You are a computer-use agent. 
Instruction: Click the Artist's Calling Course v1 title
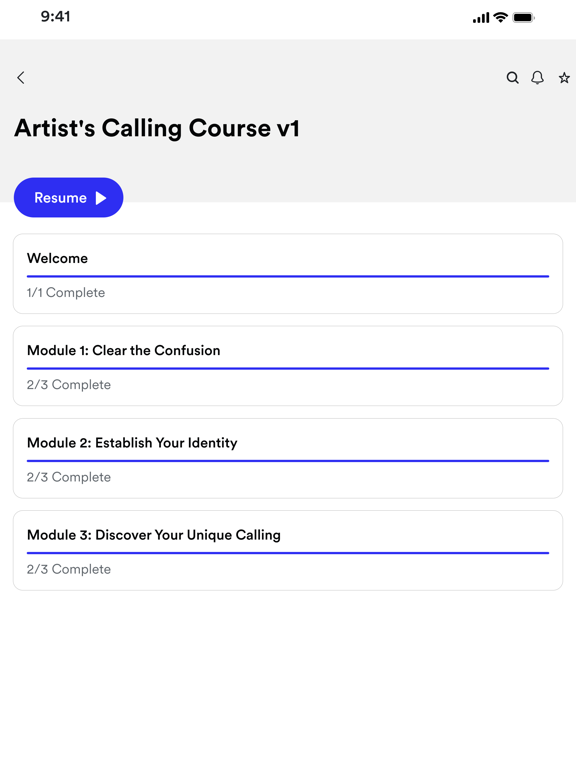[x=157, y=128]
